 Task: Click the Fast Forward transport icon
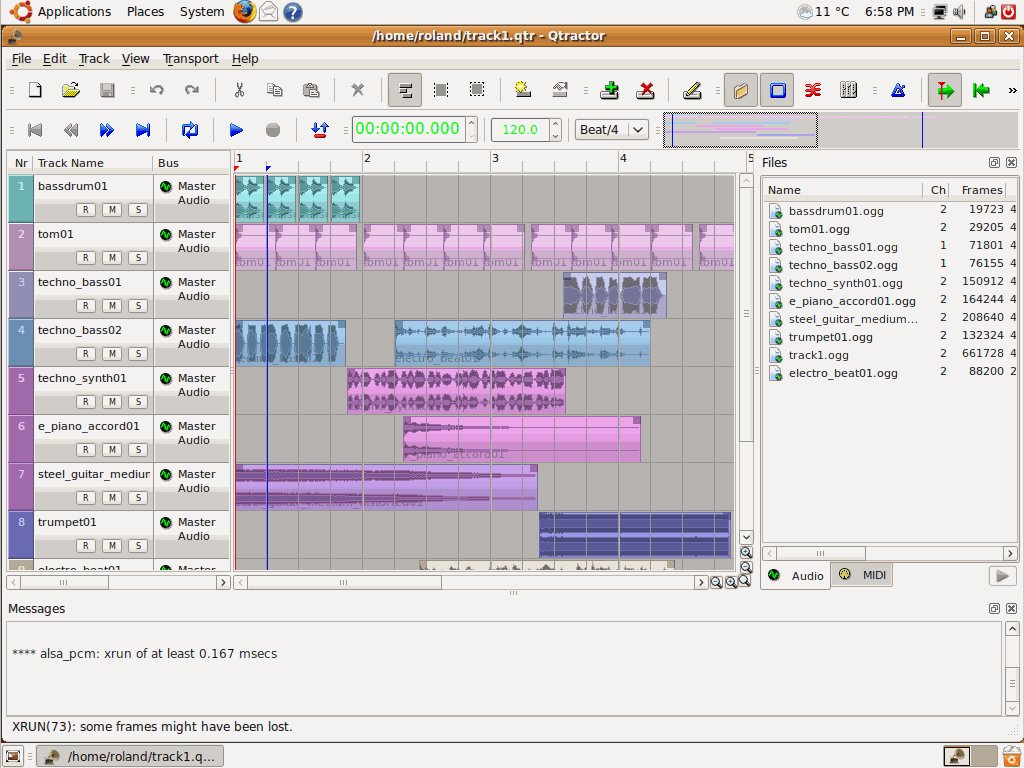click(x=107, y=130)
